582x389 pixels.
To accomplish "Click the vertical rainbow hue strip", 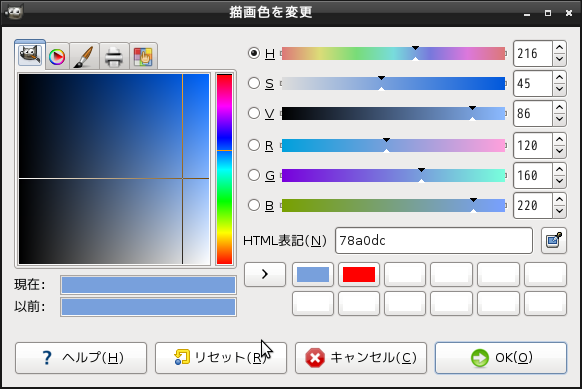I will pos(224,169).
